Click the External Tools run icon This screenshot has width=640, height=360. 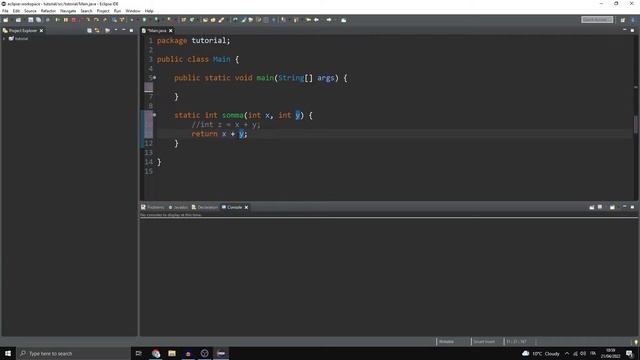pos(169,20)
